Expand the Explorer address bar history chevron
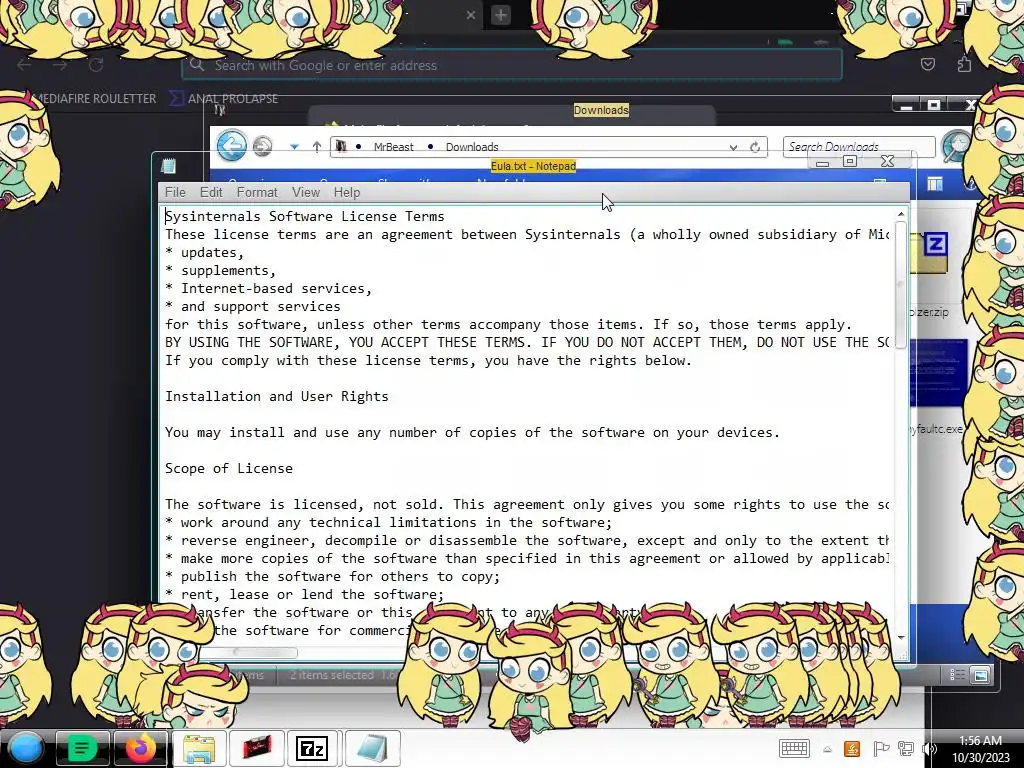Viewport: 1024px width, 768px height. click(x=733, y=148)
